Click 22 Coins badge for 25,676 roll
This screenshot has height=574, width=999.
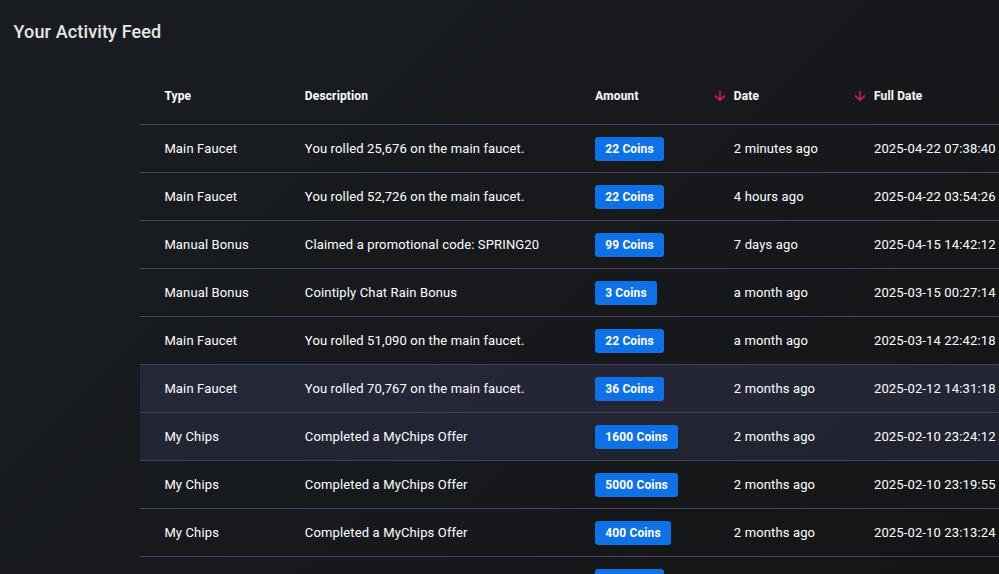pos(629,149)
